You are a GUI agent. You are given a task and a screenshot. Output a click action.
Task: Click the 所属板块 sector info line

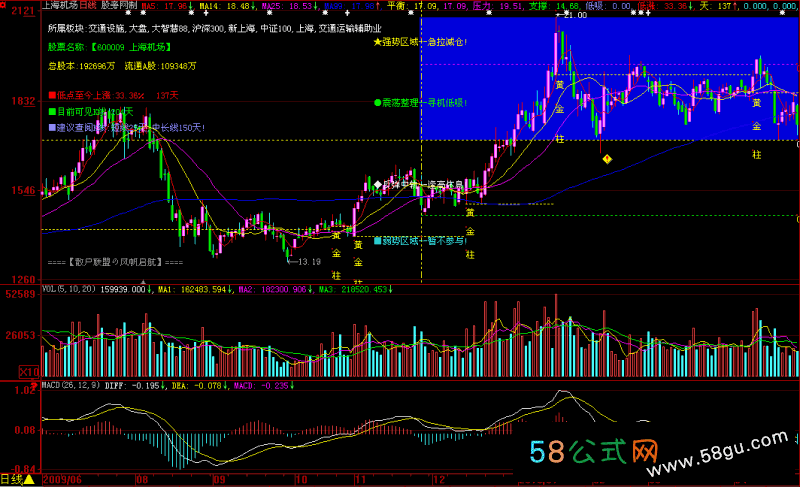click(215, 29)
